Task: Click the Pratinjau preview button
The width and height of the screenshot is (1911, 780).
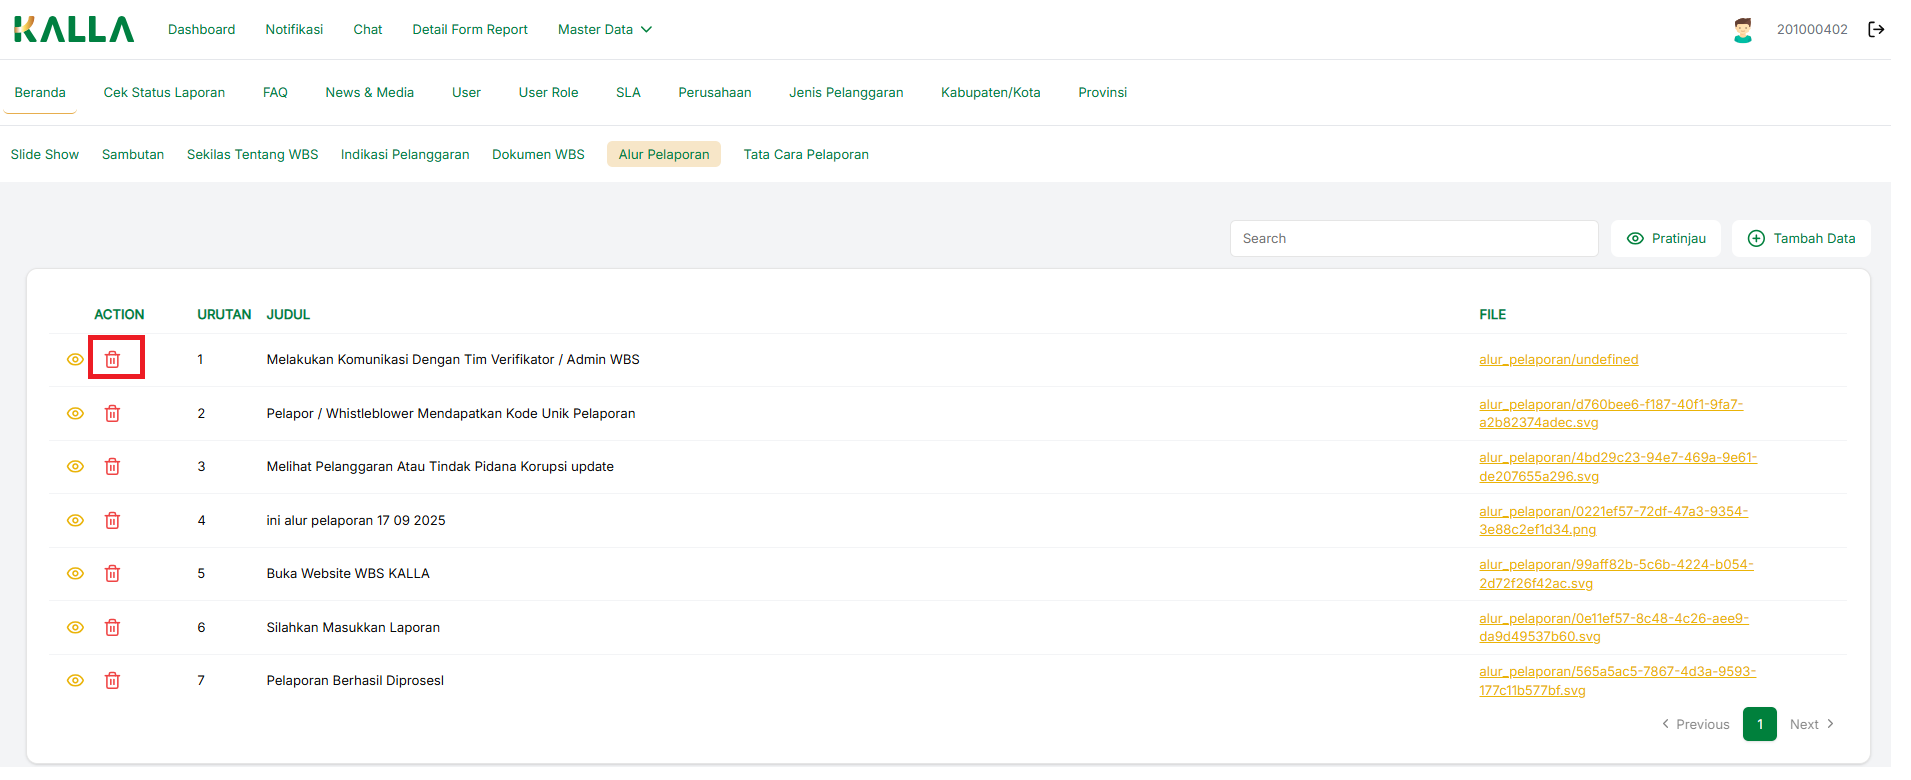Action: [x=1666, y=238]
